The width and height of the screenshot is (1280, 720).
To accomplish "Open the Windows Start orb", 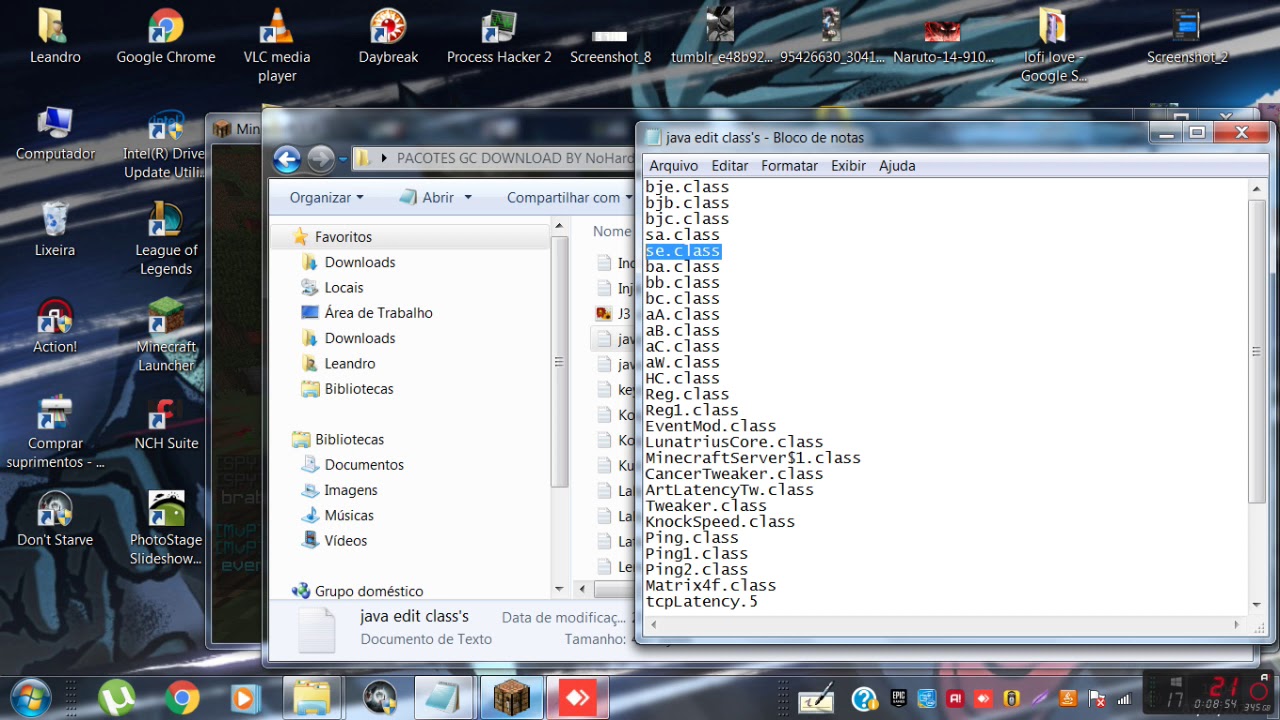I will coord(29,696).
